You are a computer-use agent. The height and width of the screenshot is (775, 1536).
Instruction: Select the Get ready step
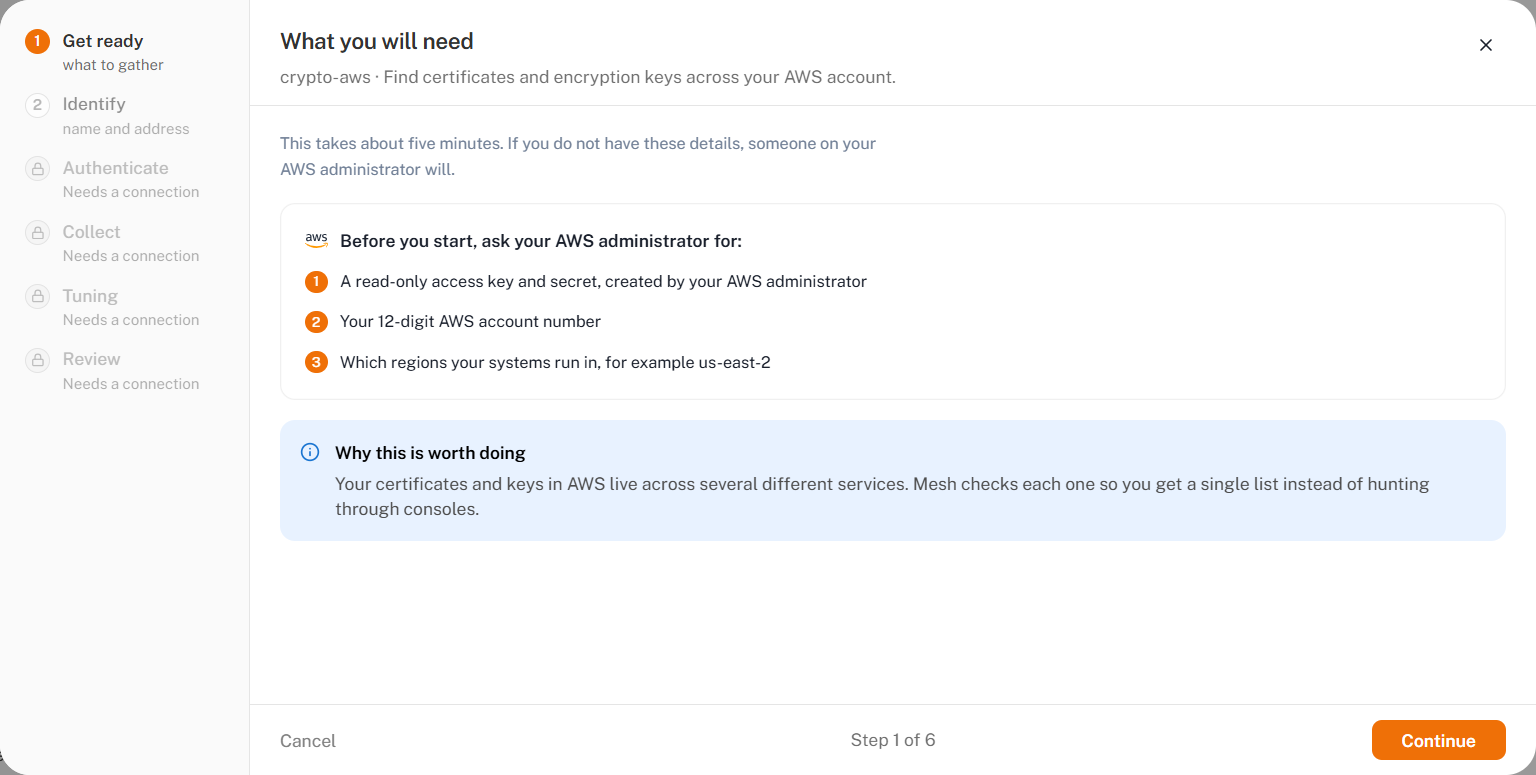click(124, 52)
